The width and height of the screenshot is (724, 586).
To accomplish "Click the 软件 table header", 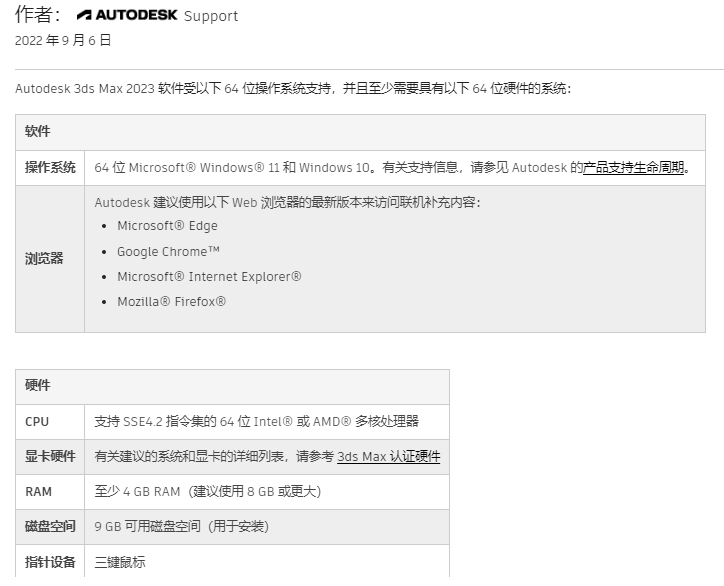I will [37, 132].
